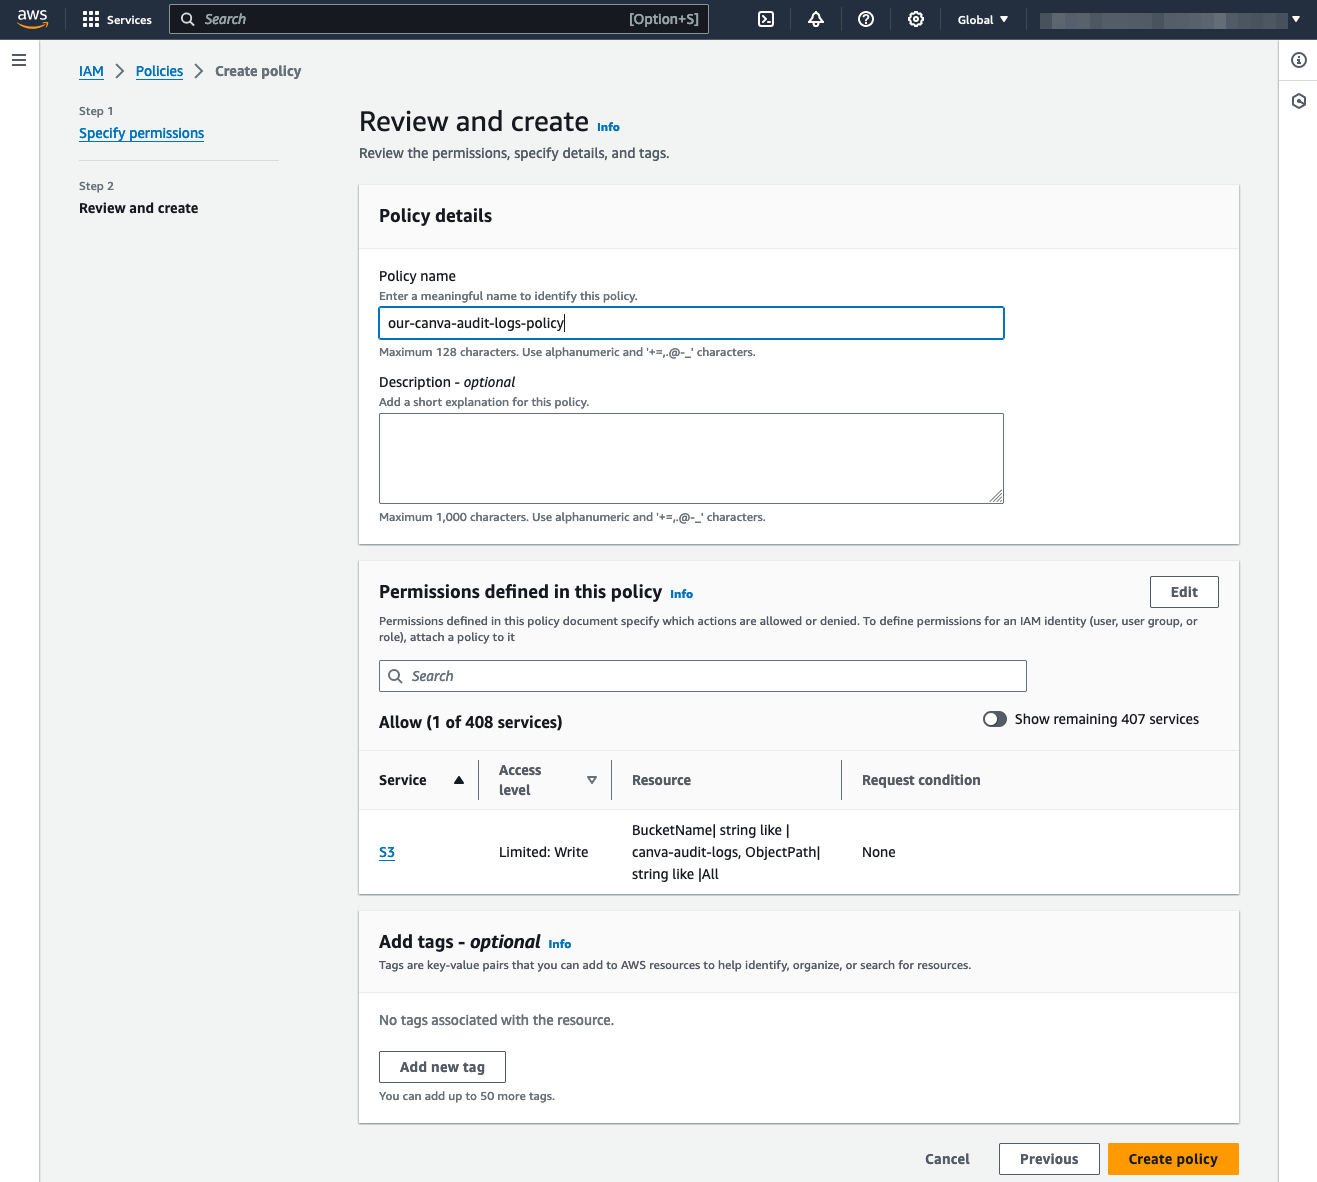
Task: Click the AWS logo home icon
Action: click(x=32, y=19)
